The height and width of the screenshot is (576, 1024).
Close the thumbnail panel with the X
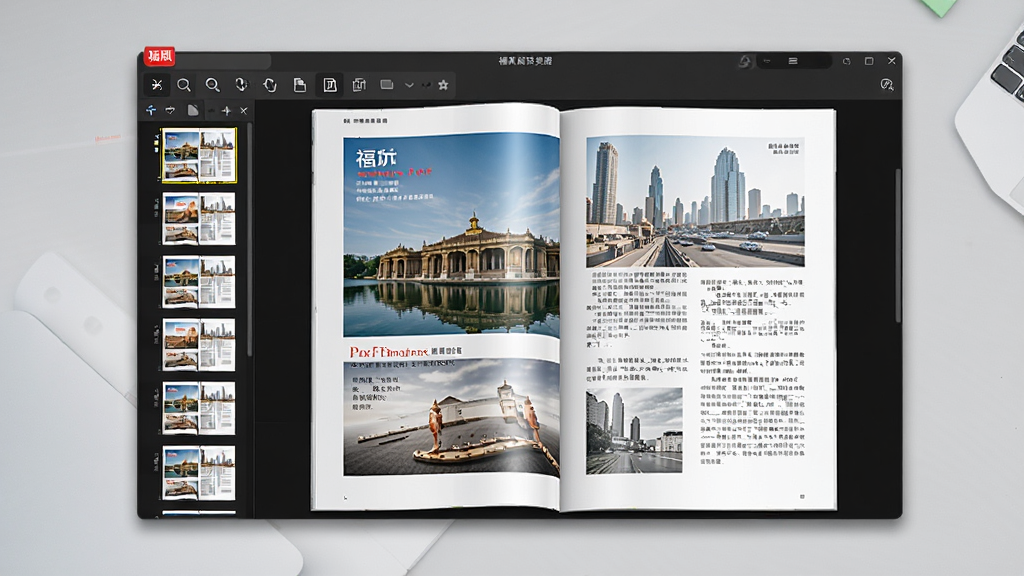(244, 111)
